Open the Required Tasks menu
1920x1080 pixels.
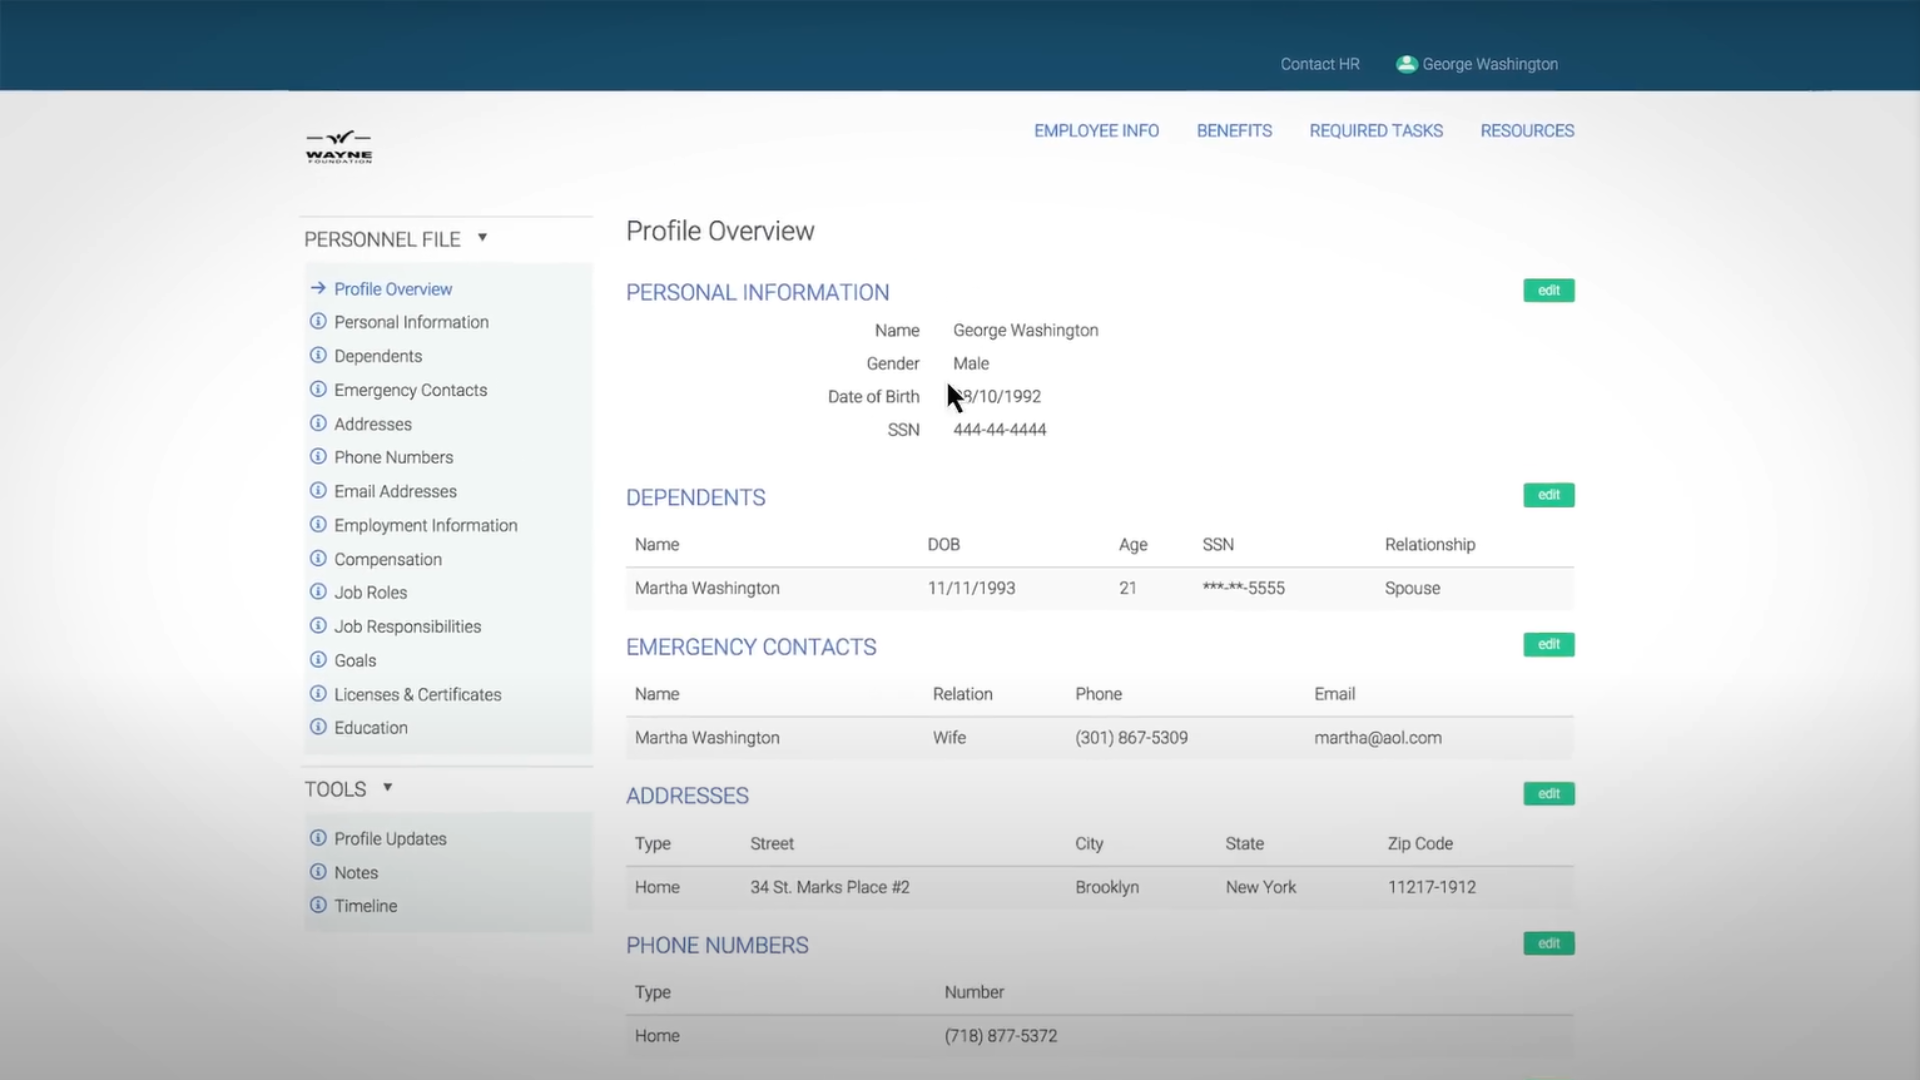click(x=1376, y=131)
